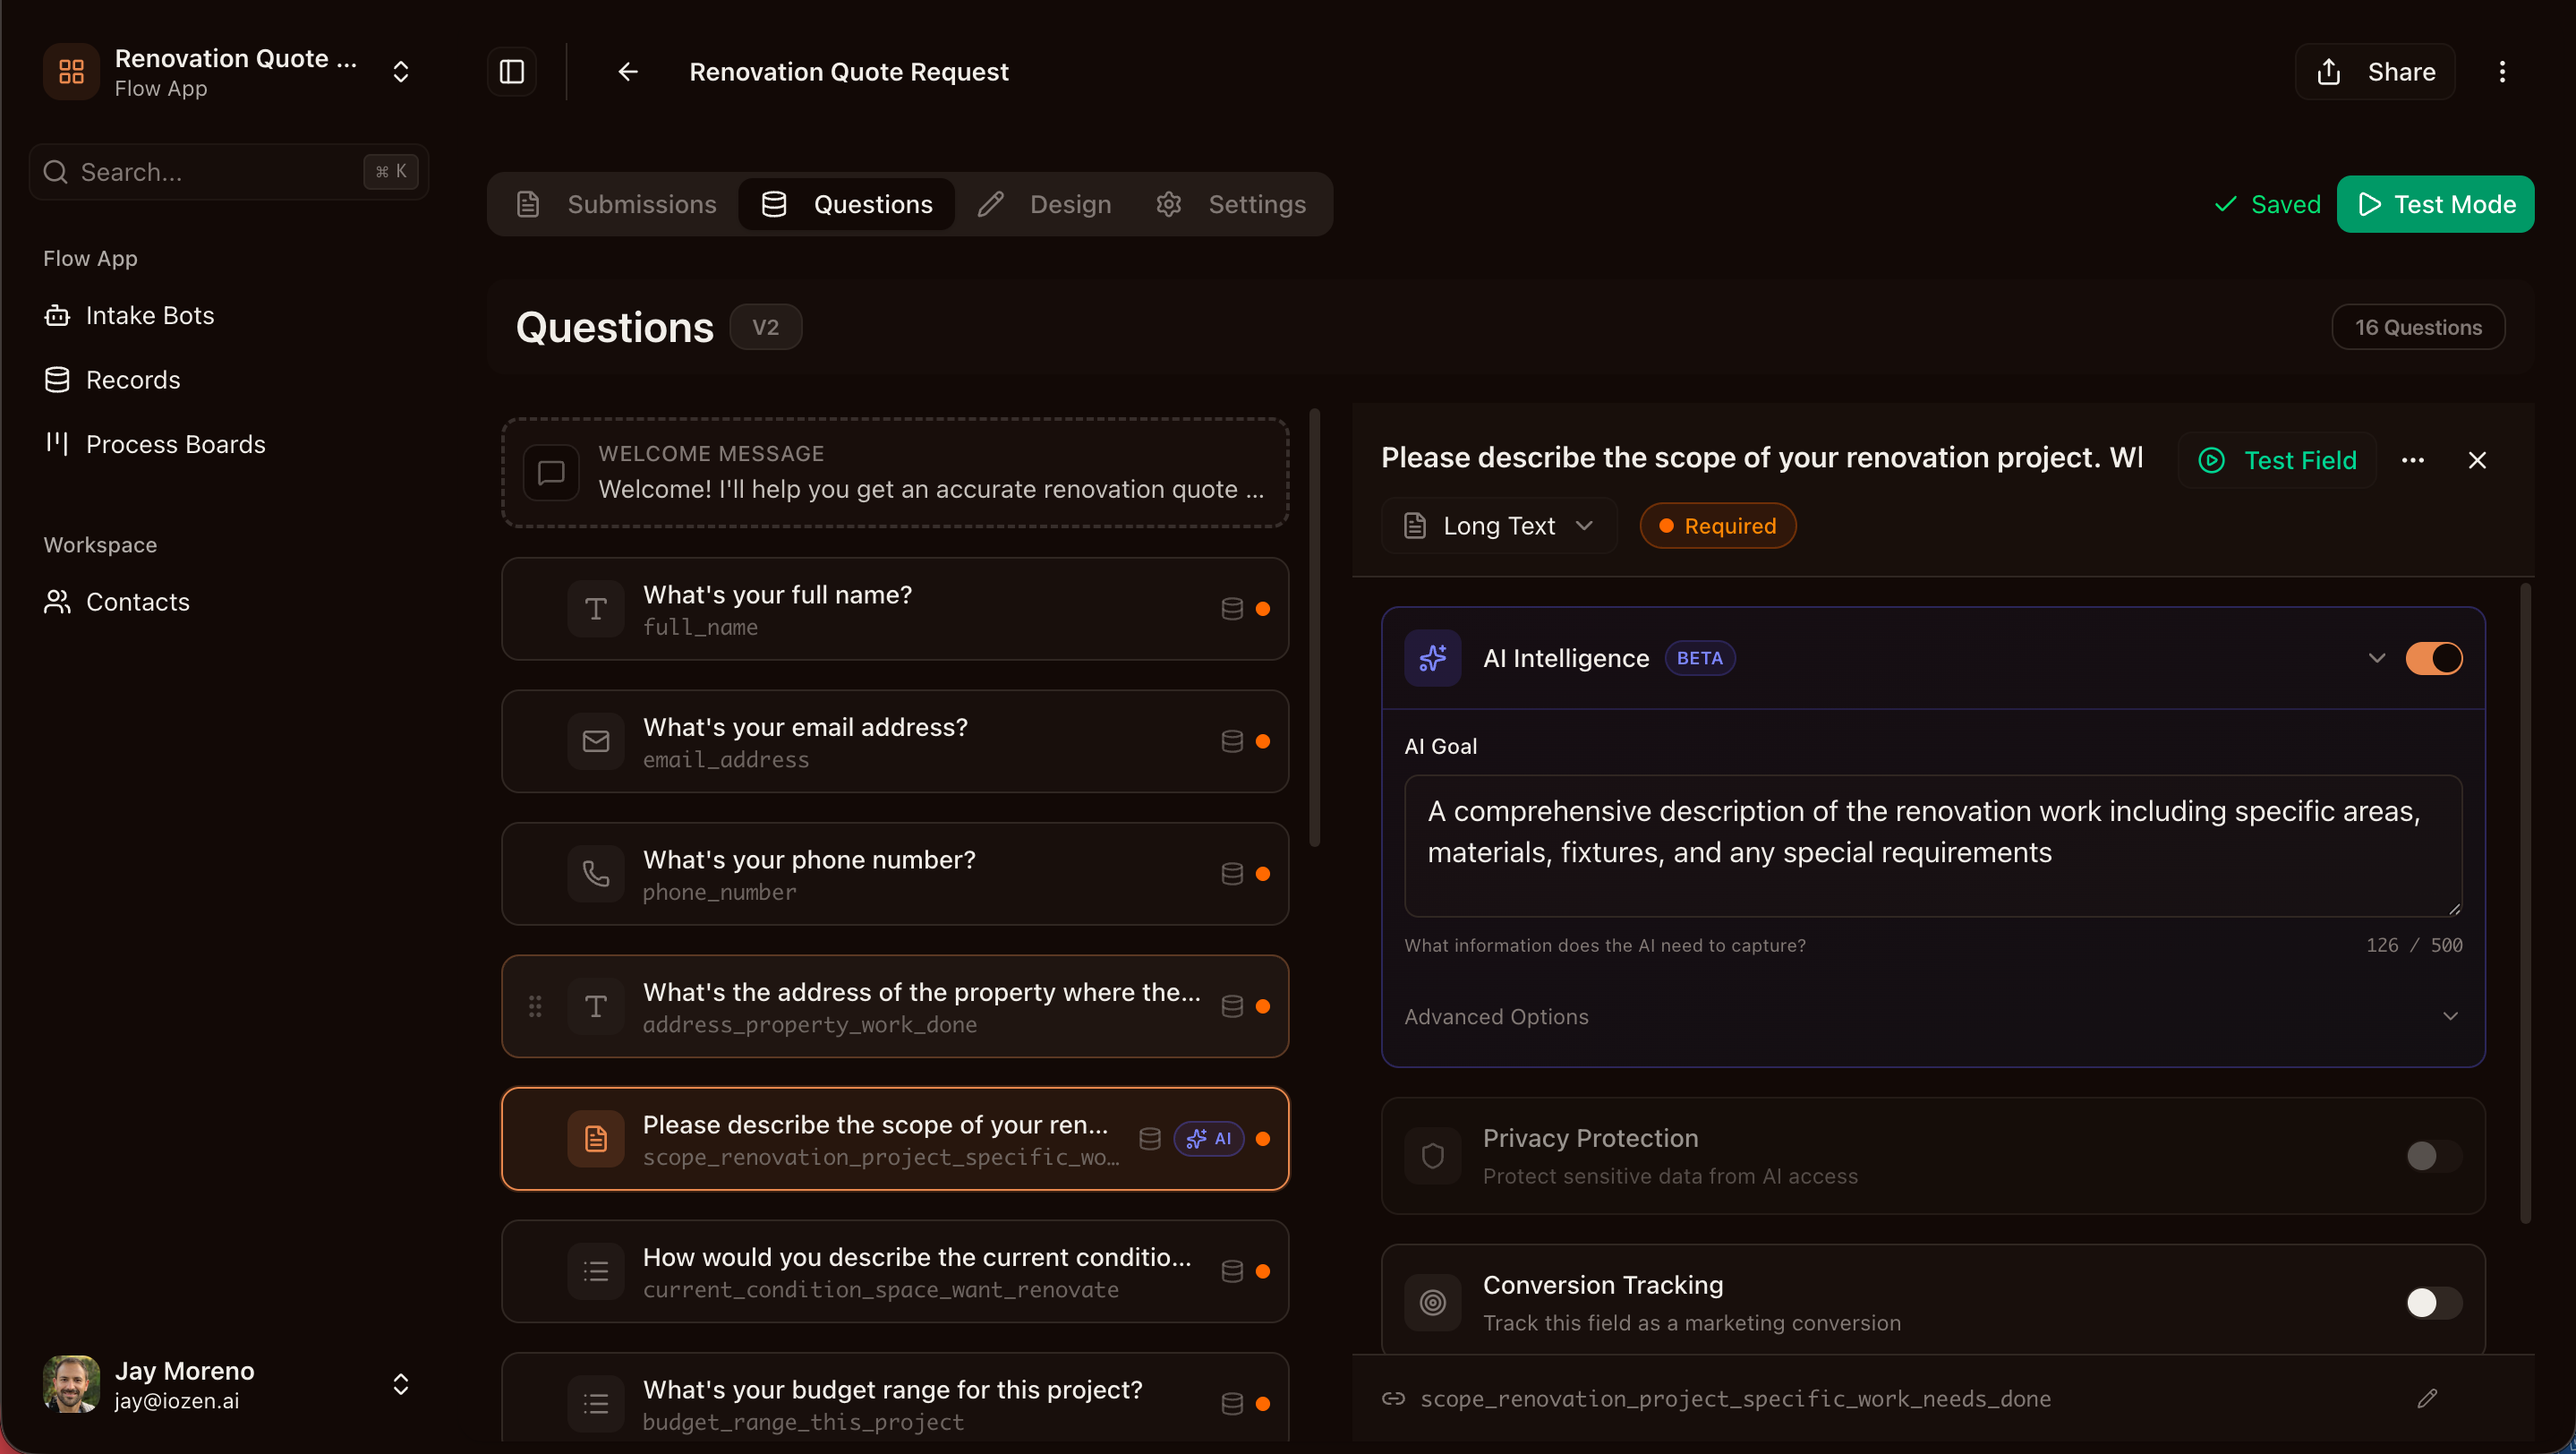The image size is (2576, 1454).
Task: Edit the scope_renovation field key name
Action: (x=2429, y=1398)
